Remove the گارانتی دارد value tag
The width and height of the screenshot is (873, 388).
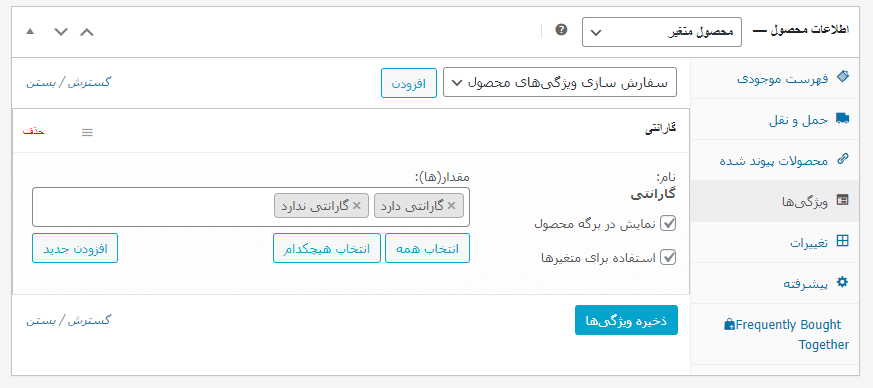click(x=451, y=205)
